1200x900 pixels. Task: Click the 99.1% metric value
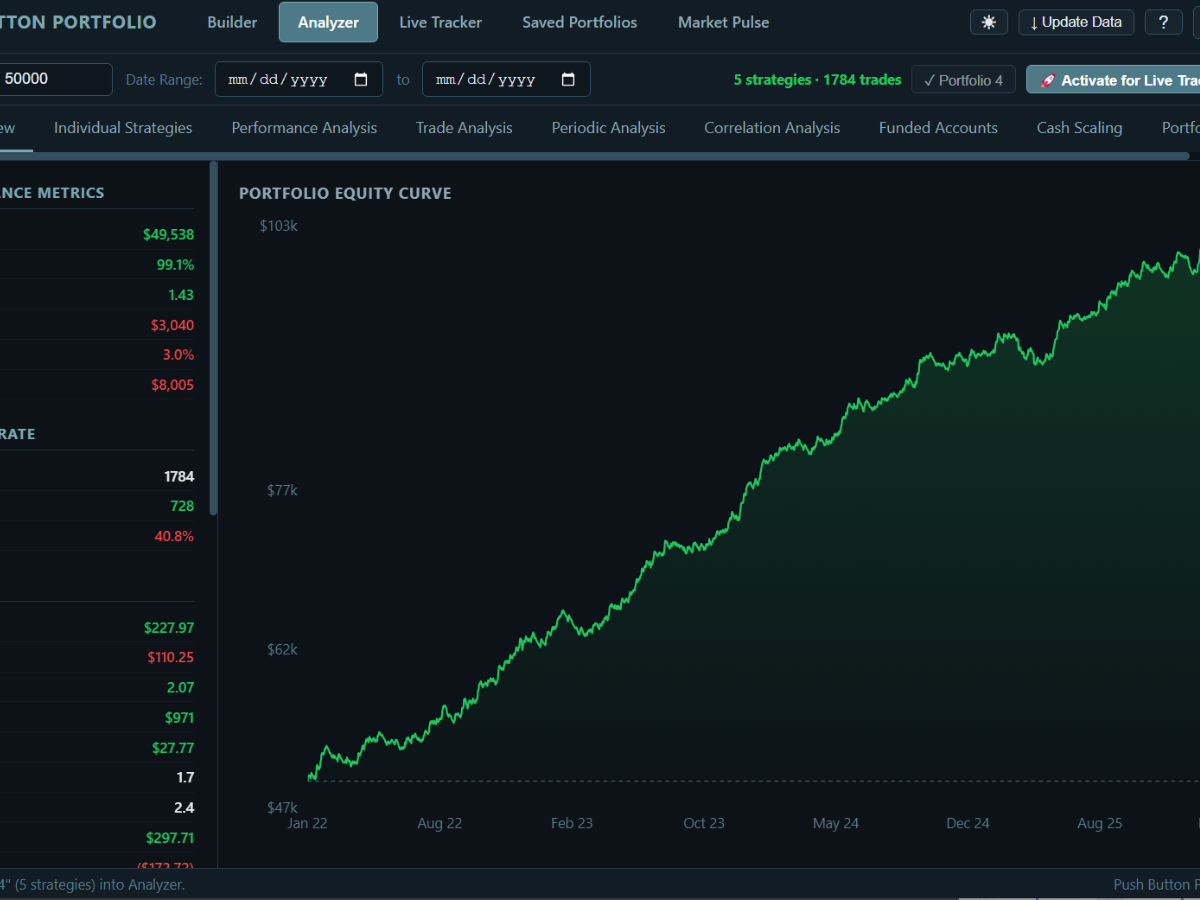click(175, 265)
